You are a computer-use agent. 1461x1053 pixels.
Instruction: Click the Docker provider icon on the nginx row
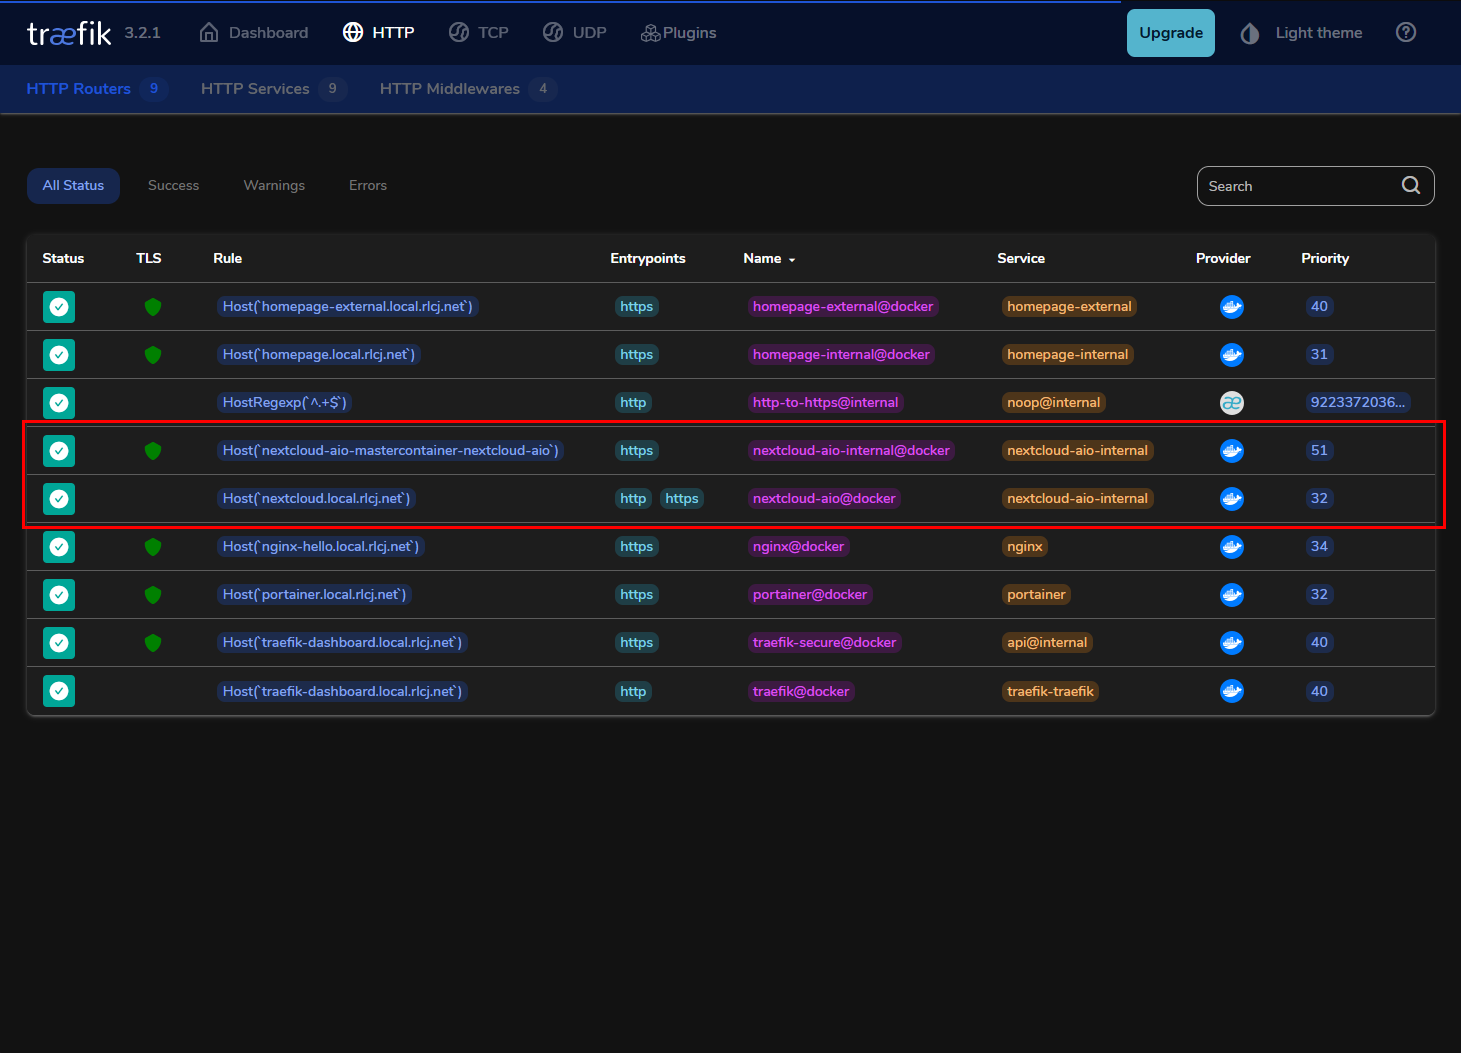tap(1231, 547)
